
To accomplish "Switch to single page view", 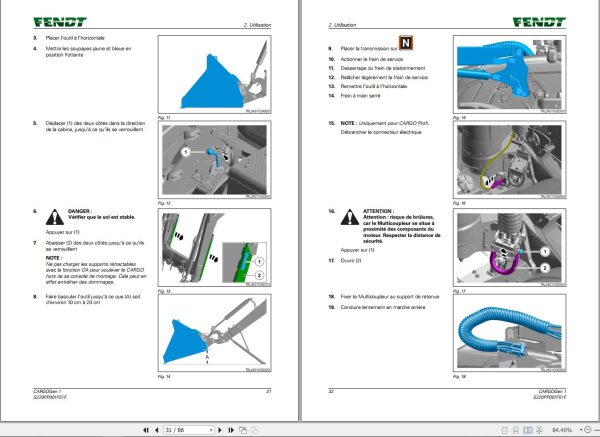I will 505,430.
